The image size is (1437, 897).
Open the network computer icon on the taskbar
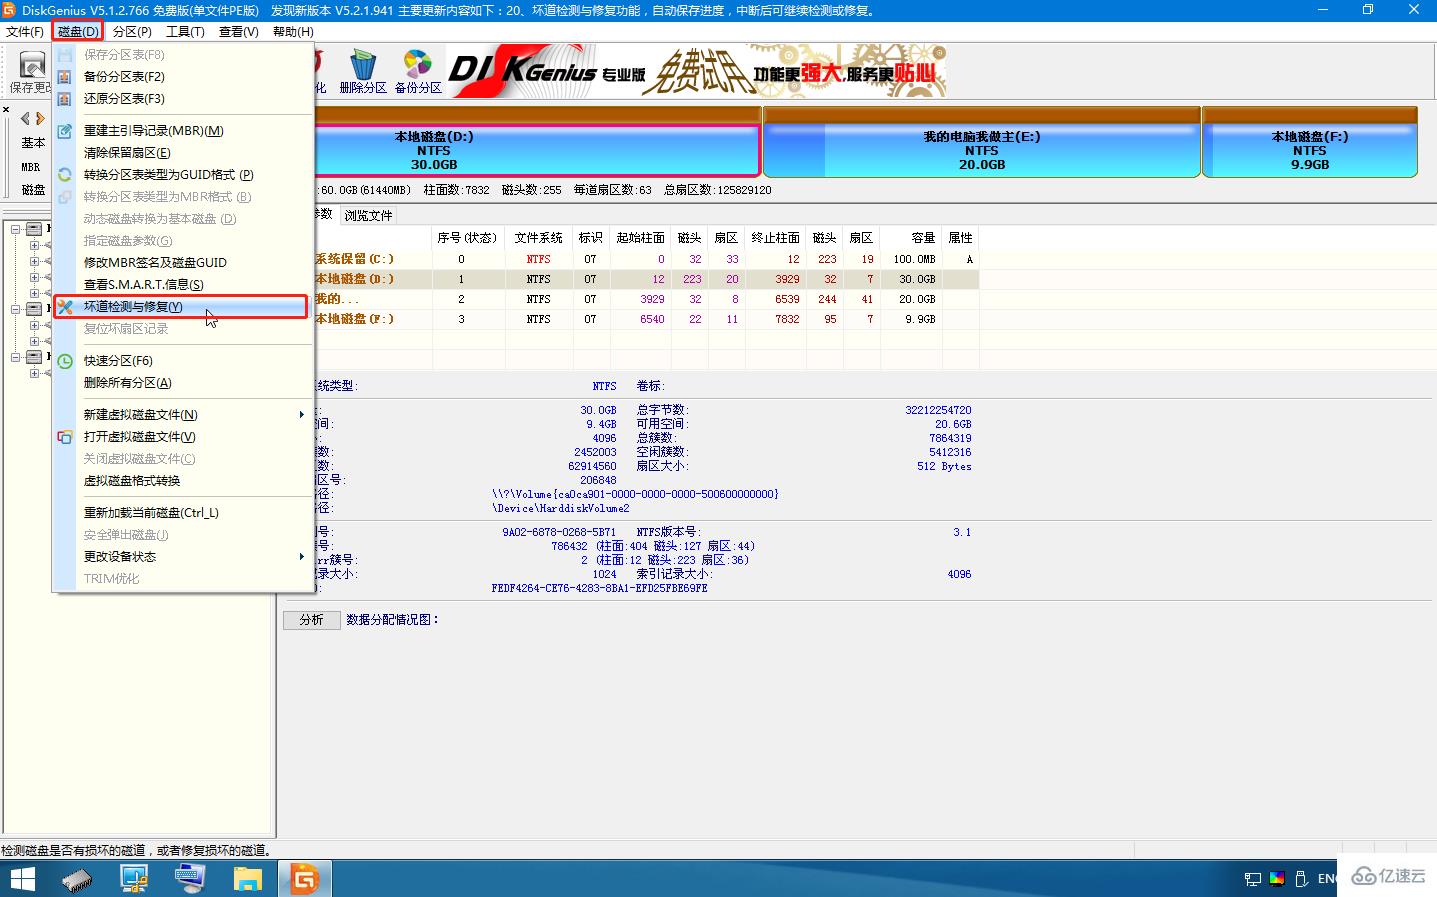click(134, 879)
